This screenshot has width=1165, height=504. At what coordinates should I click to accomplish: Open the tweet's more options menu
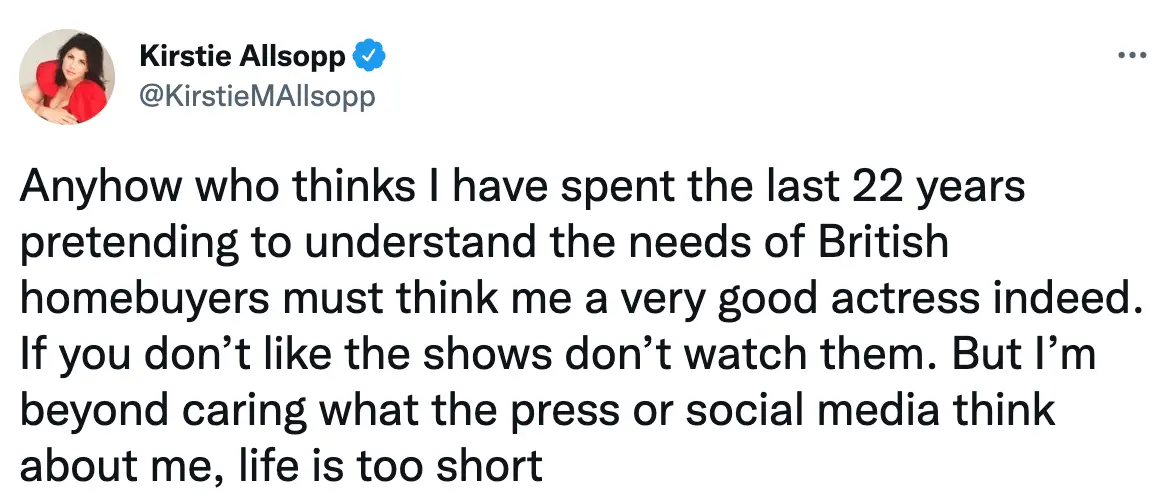[x=1132, y=56]
